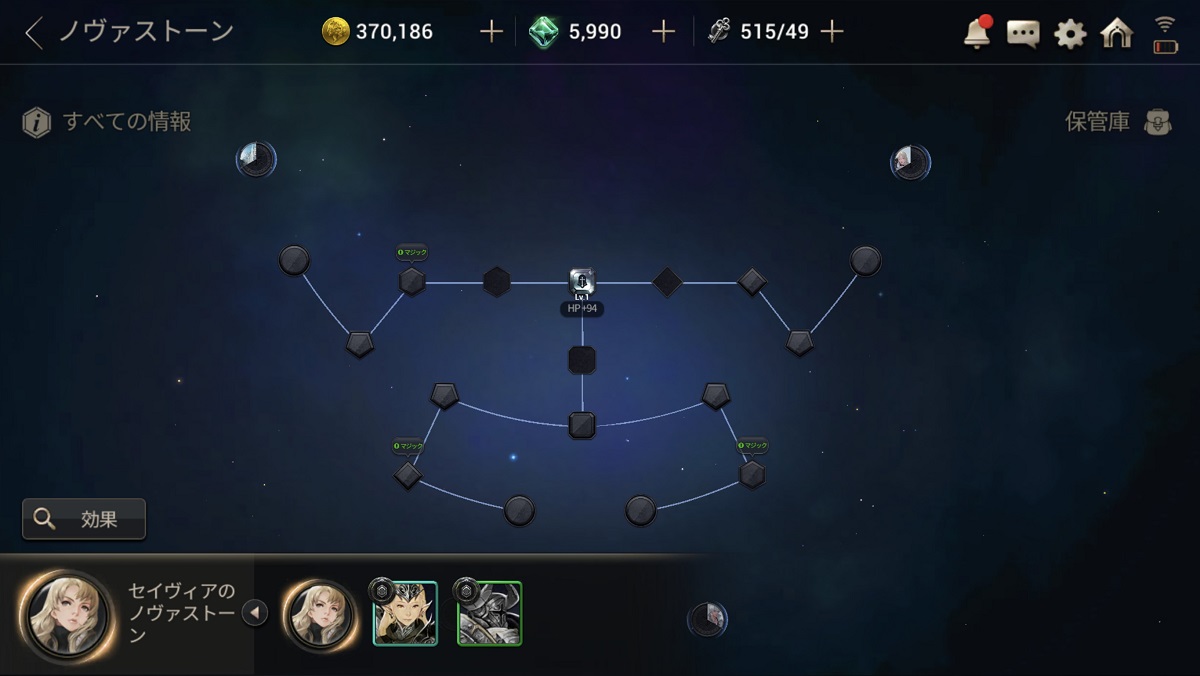Open the 効果 effects search button
Screen dimensions: 1200x676
tap(84, 519)
